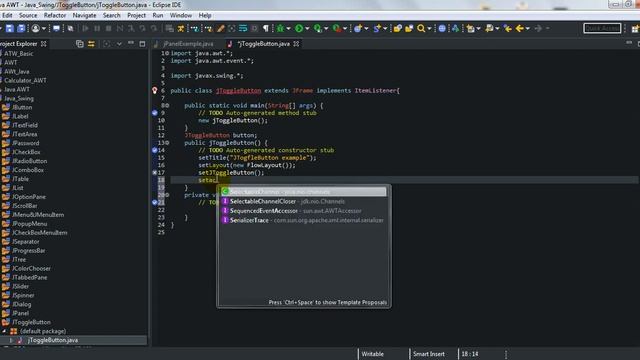
Task: Click the Open Perspective icon
Action: 635,29
